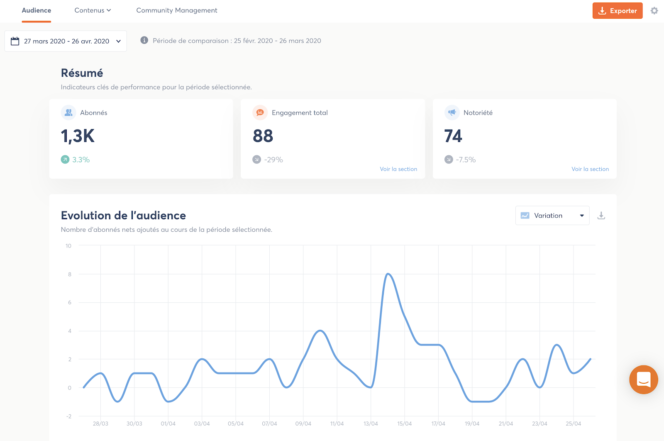The image size is (664, 441).
Task: Open the Community Management tab
Action: coord(176,10)
